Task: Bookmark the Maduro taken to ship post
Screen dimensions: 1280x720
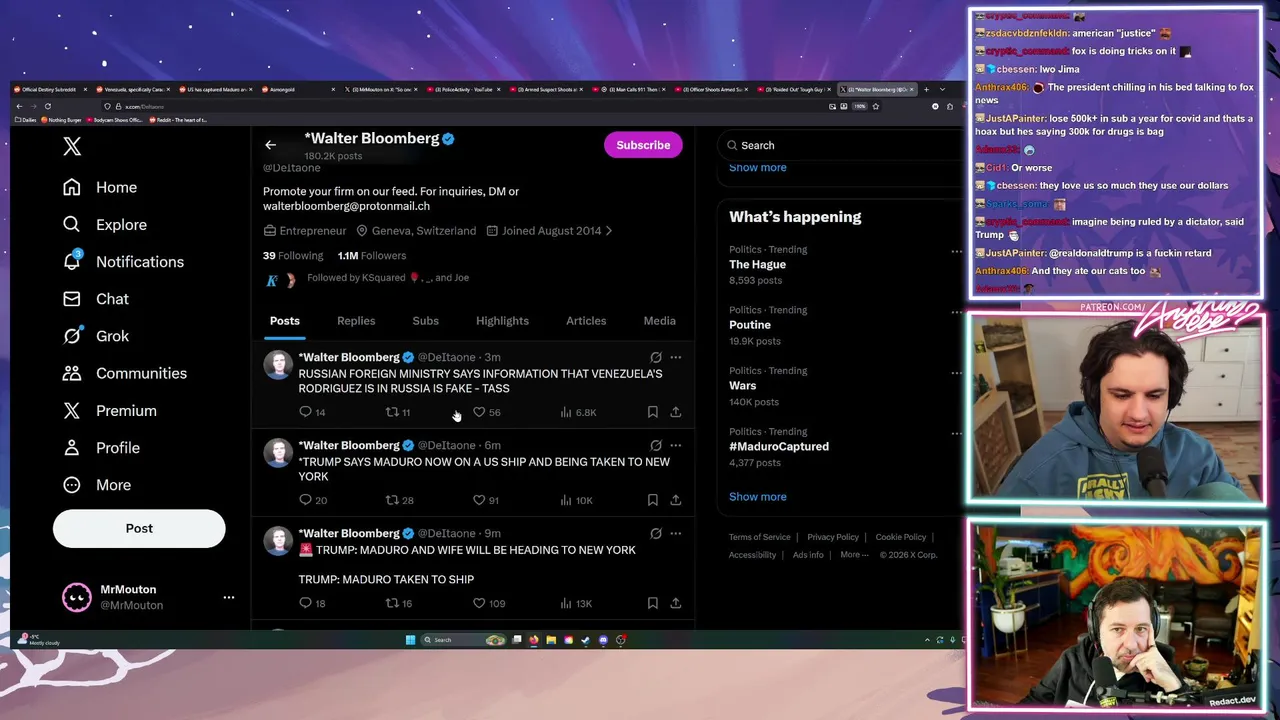Action: pos(653,603)
